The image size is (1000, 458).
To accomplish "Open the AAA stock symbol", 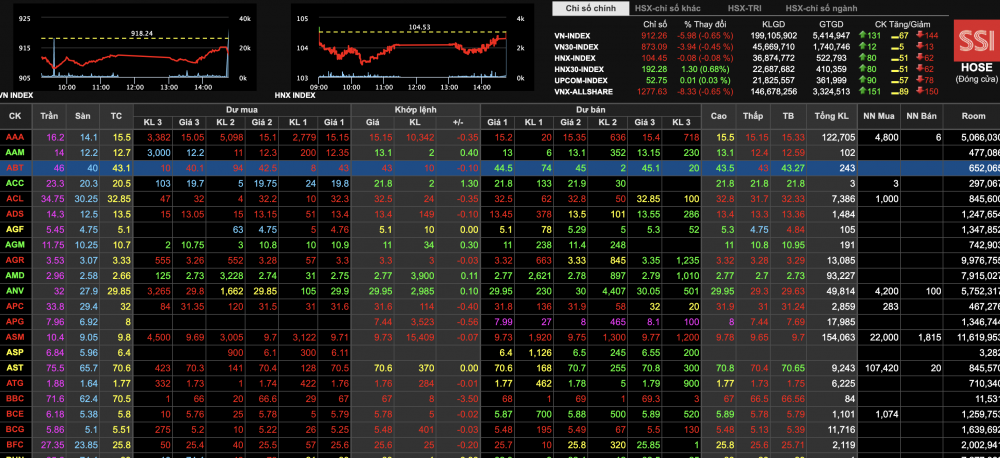I will (x=15, y=137).
